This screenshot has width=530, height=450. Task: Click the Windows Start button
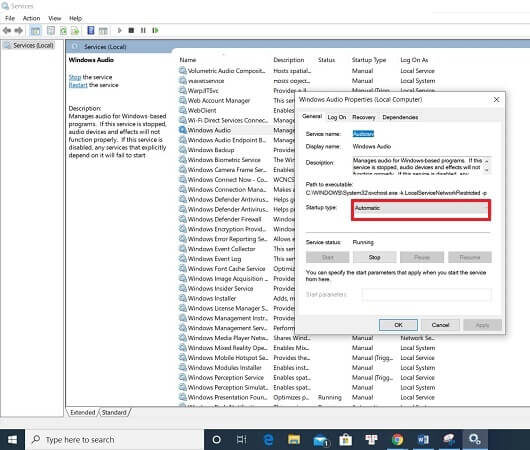(x=12, y=440)
